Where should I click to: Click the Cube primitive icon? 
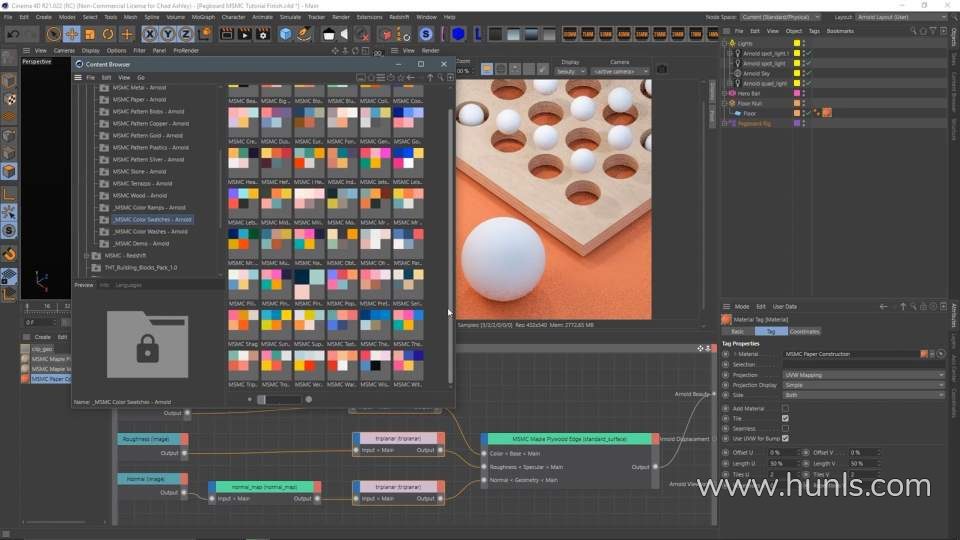point(286,34)
